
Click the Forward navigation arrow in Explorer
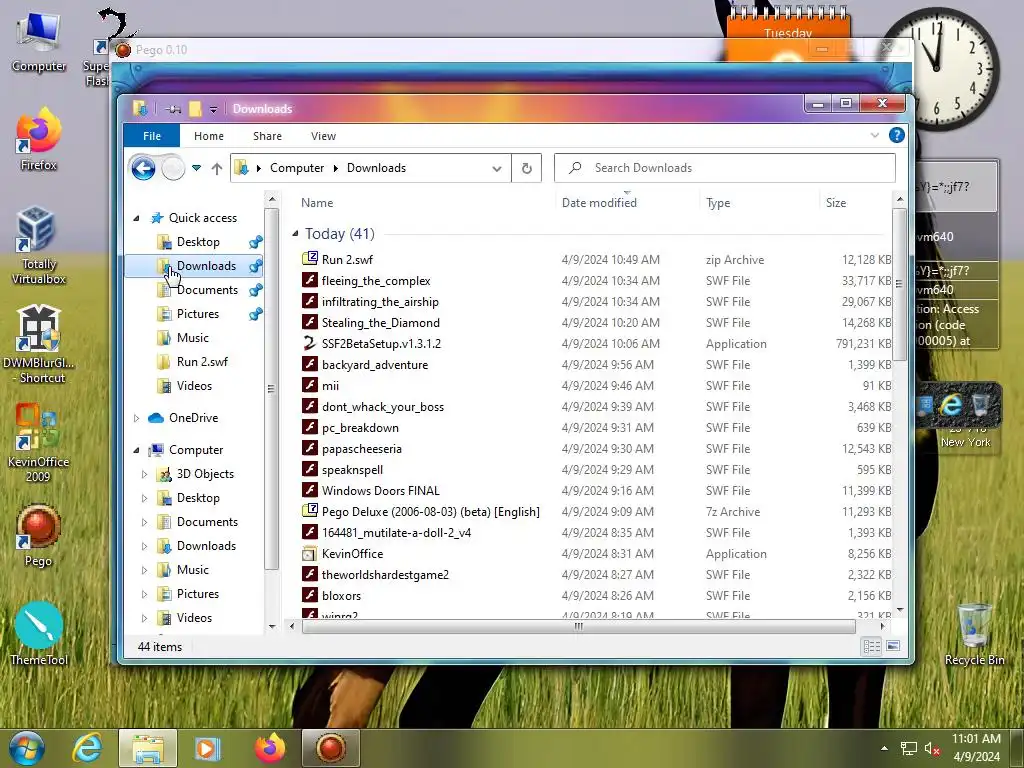coord(173,168)
